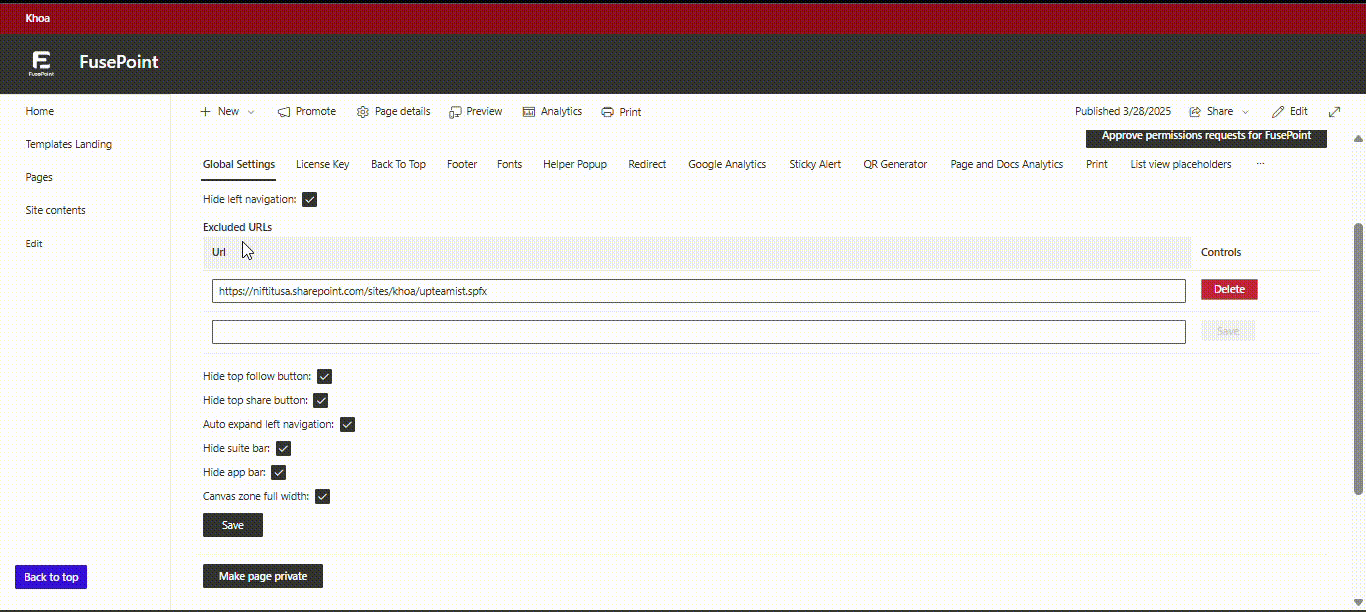This screenshot has width=1366, height=612.
Task: Expand the New dropdown menu
Action: point(251,112)
